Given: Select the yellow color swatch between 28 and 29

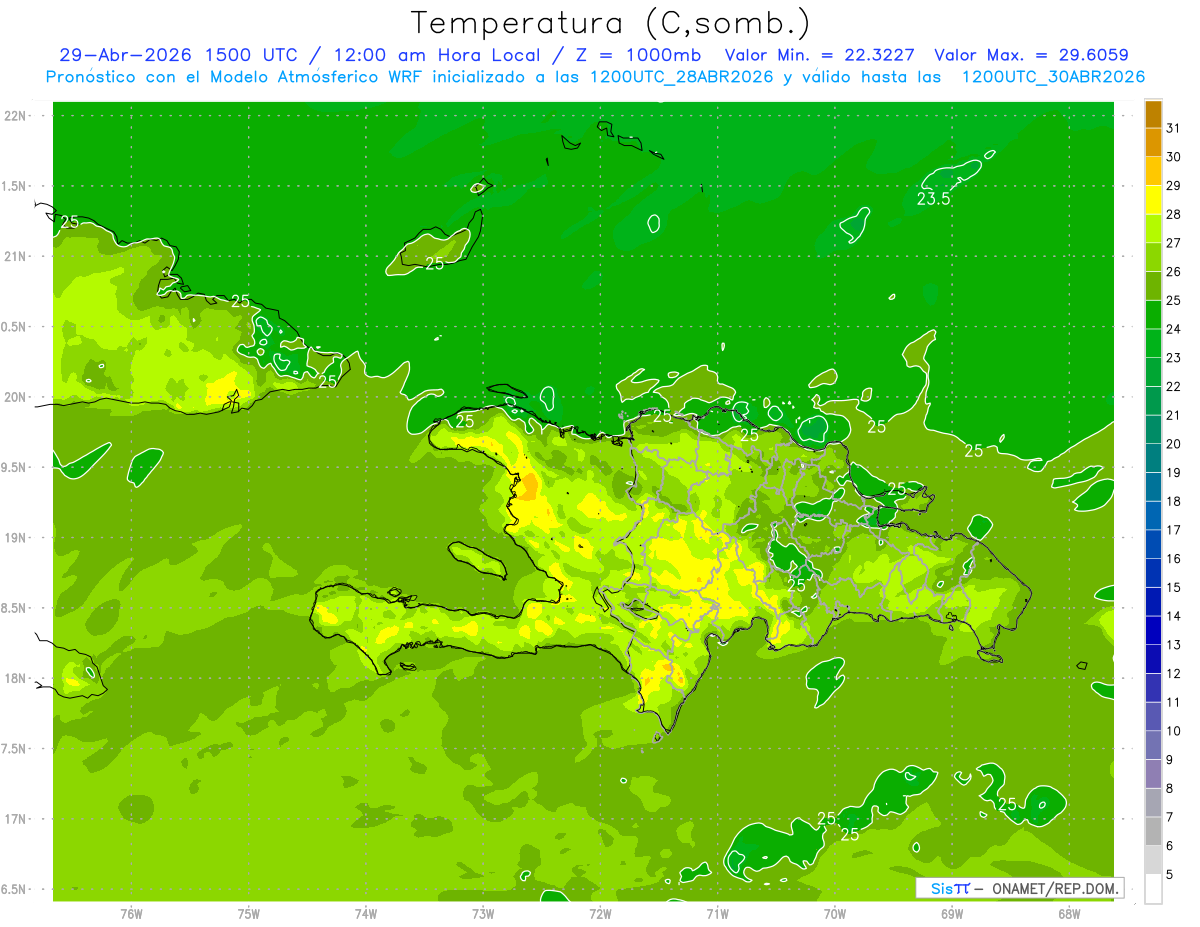Looking at the screenshot, I should [x=1153, y=200].
